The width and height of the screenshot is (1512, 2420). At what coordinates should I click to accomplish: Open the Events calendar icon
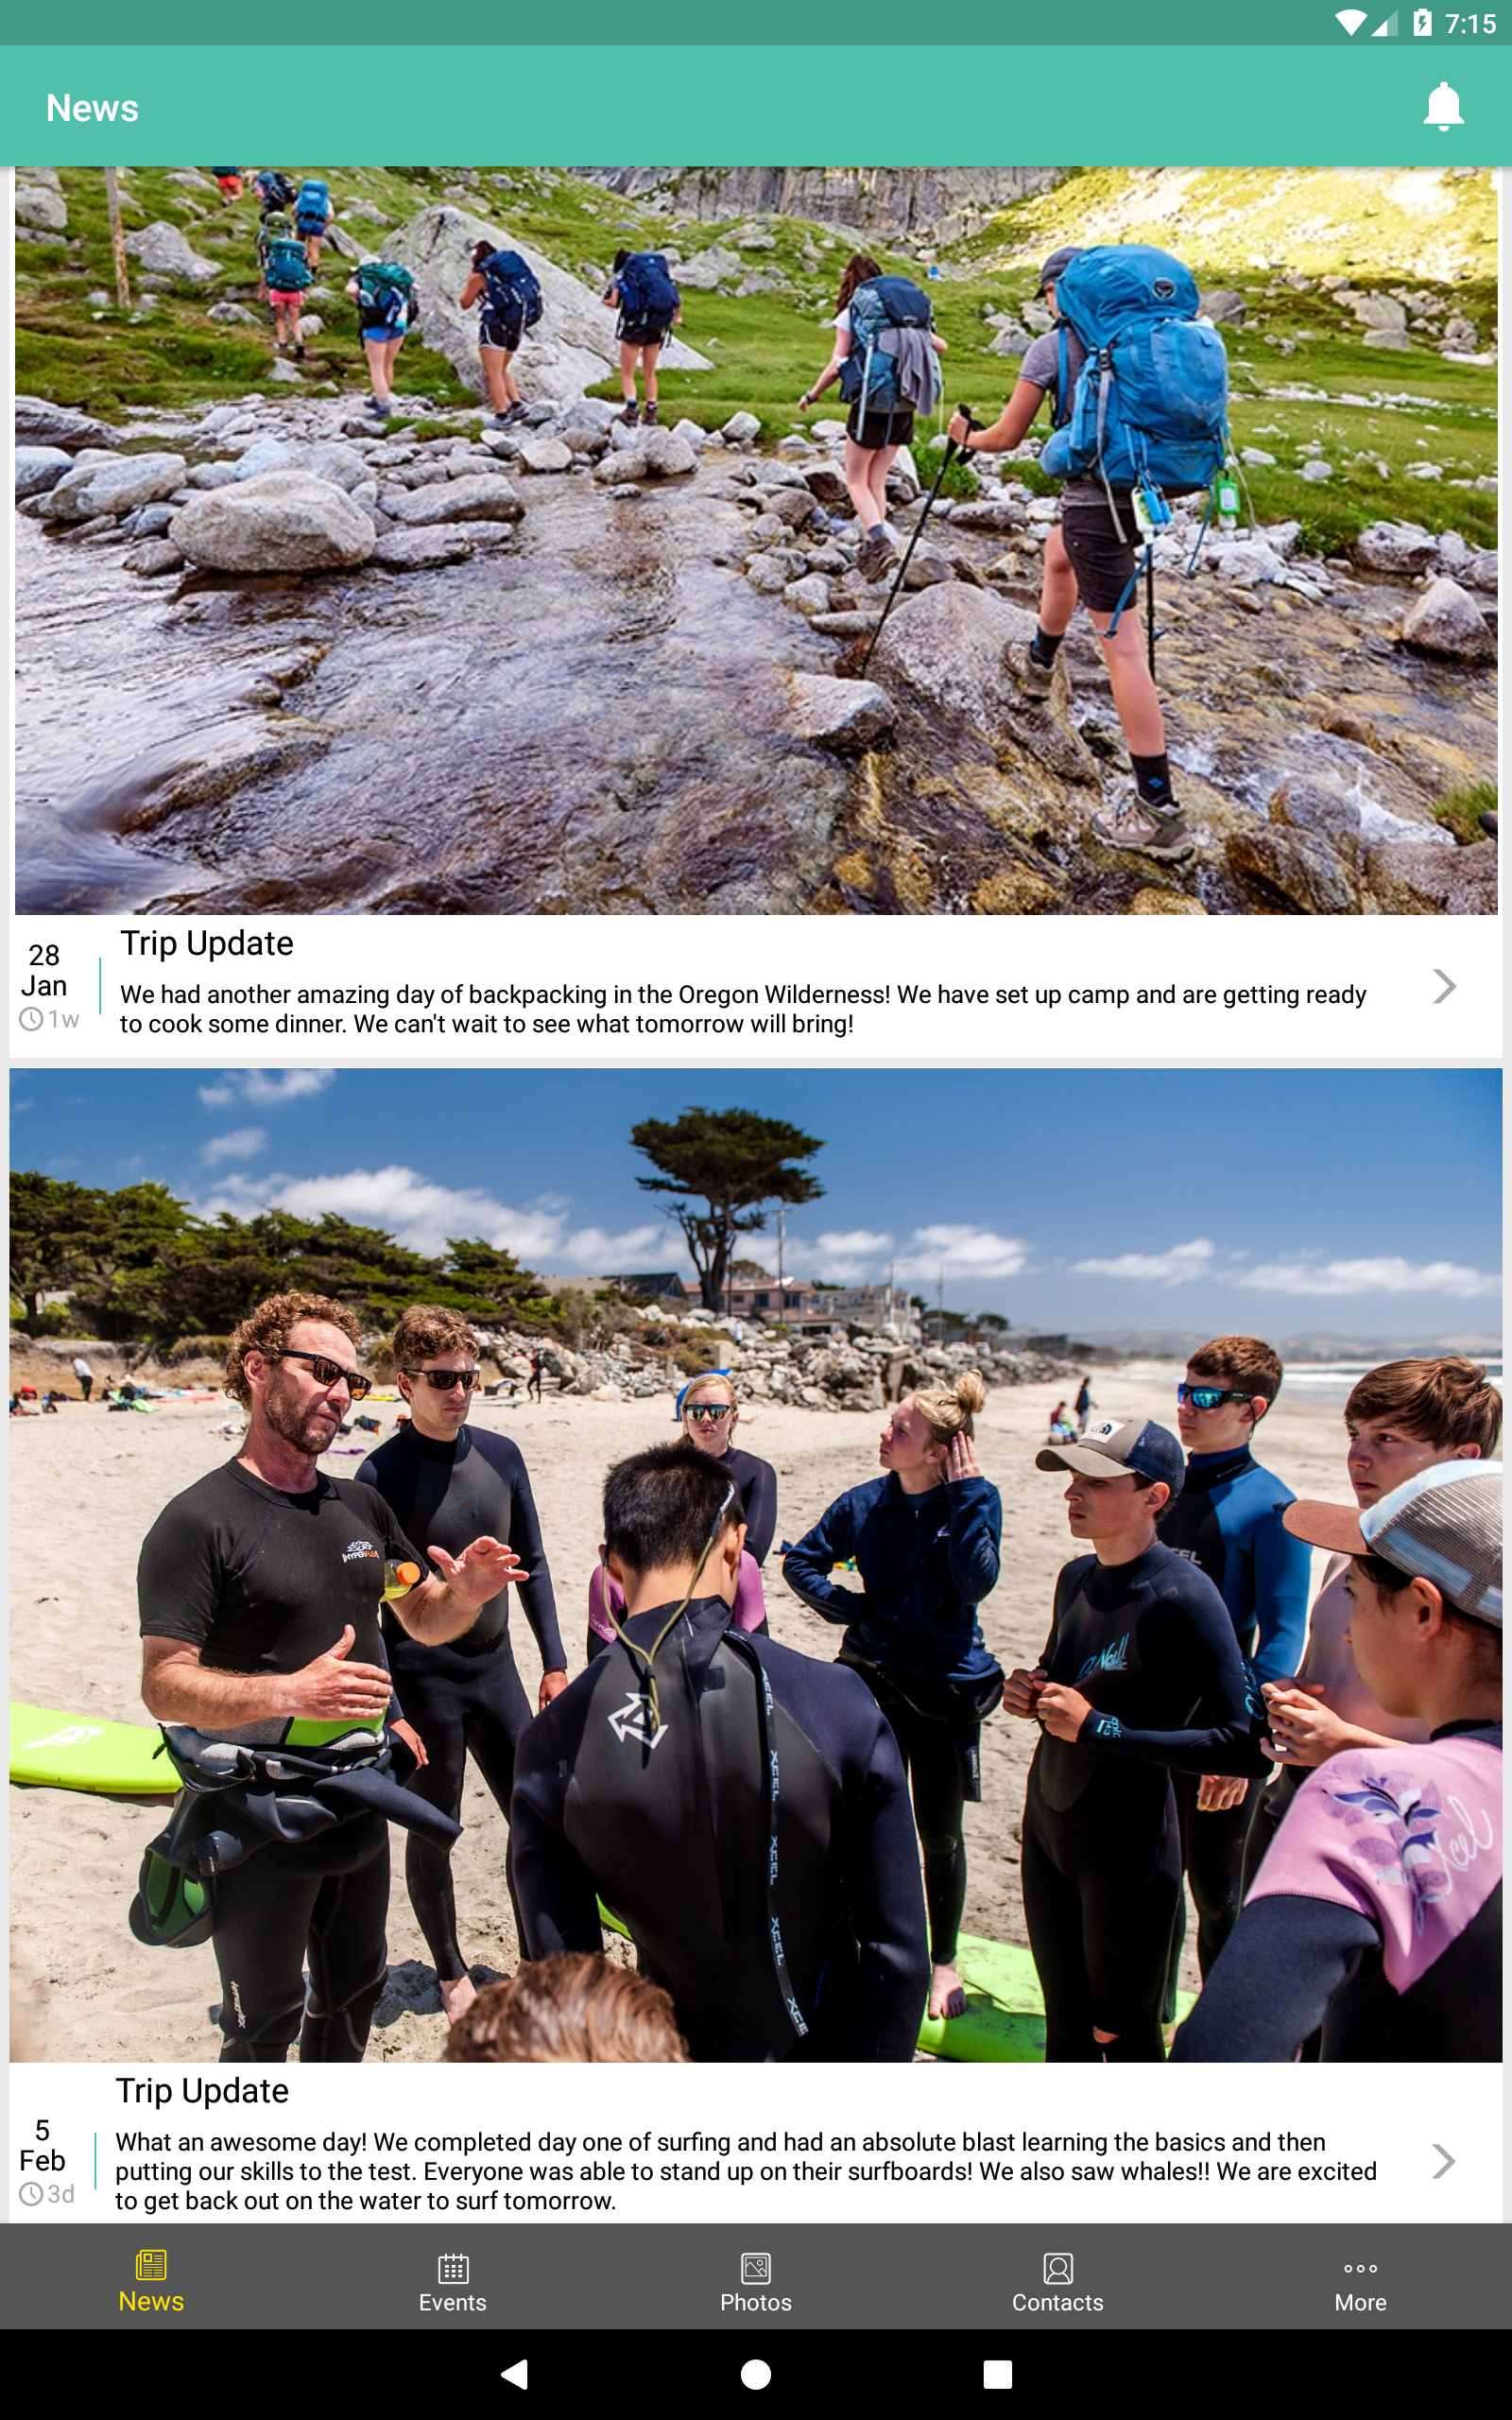pos(453,2268)
